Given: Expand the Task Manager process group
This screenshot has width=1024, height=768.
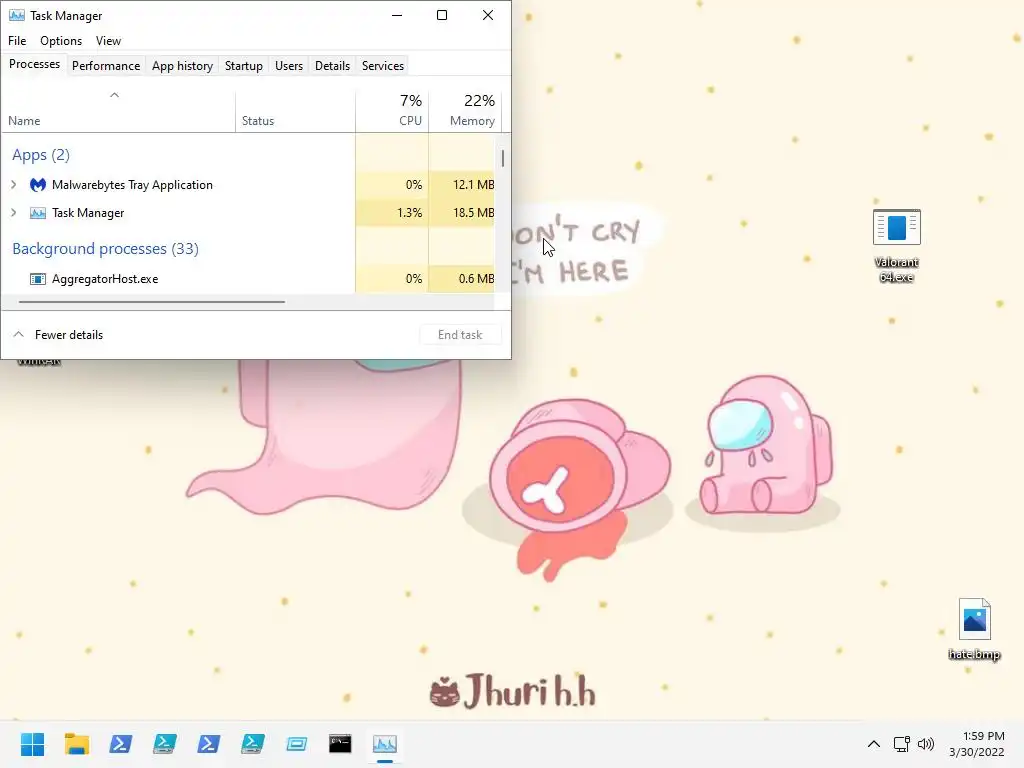Looking at the screenshot, I should [x=14, y=213].
